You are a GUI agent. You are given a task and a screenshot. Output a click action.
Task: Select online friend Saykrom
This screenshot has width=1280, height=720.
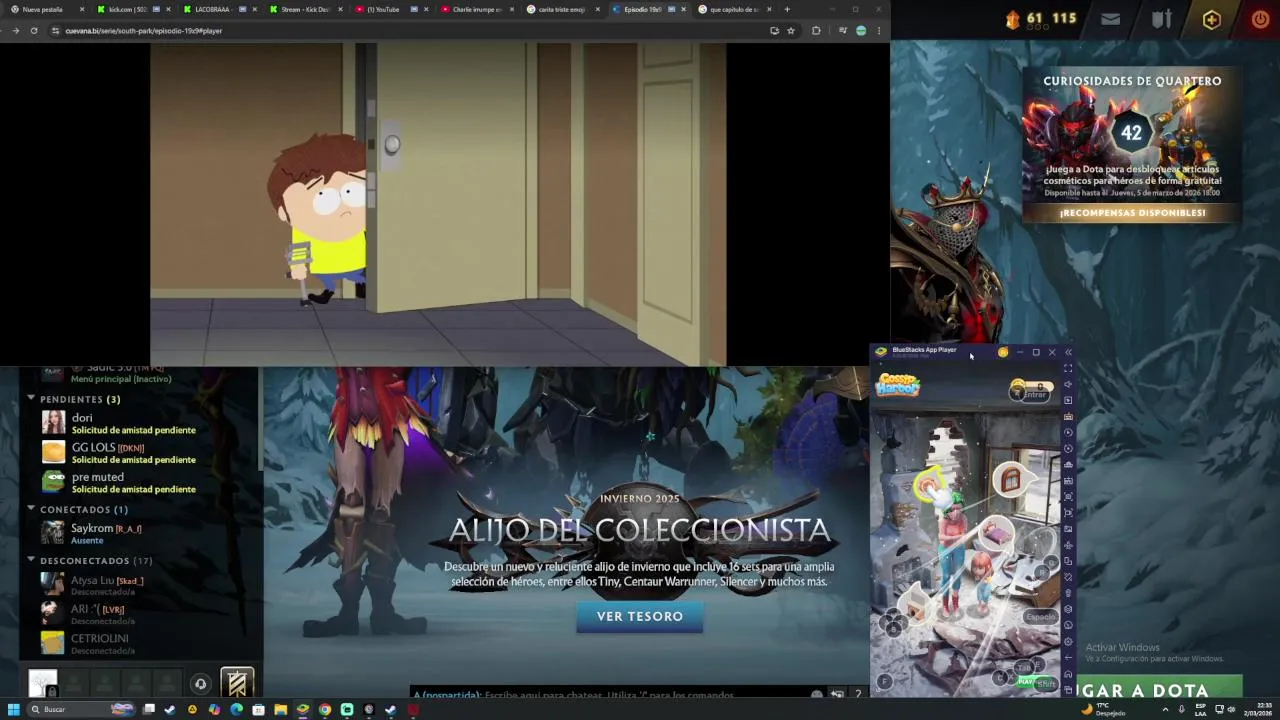tap(140, 533)
